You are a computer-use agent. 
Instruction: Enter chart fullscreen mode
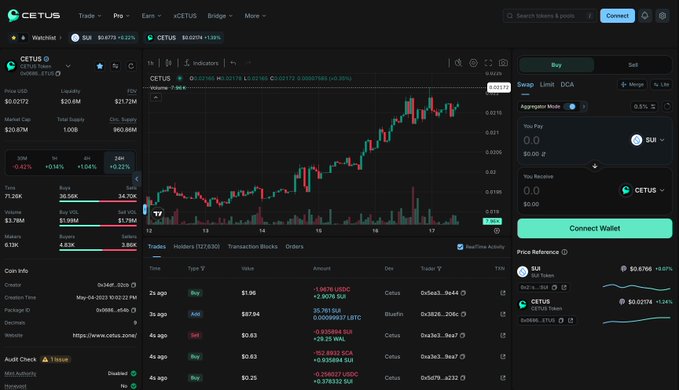click(488, 63)
